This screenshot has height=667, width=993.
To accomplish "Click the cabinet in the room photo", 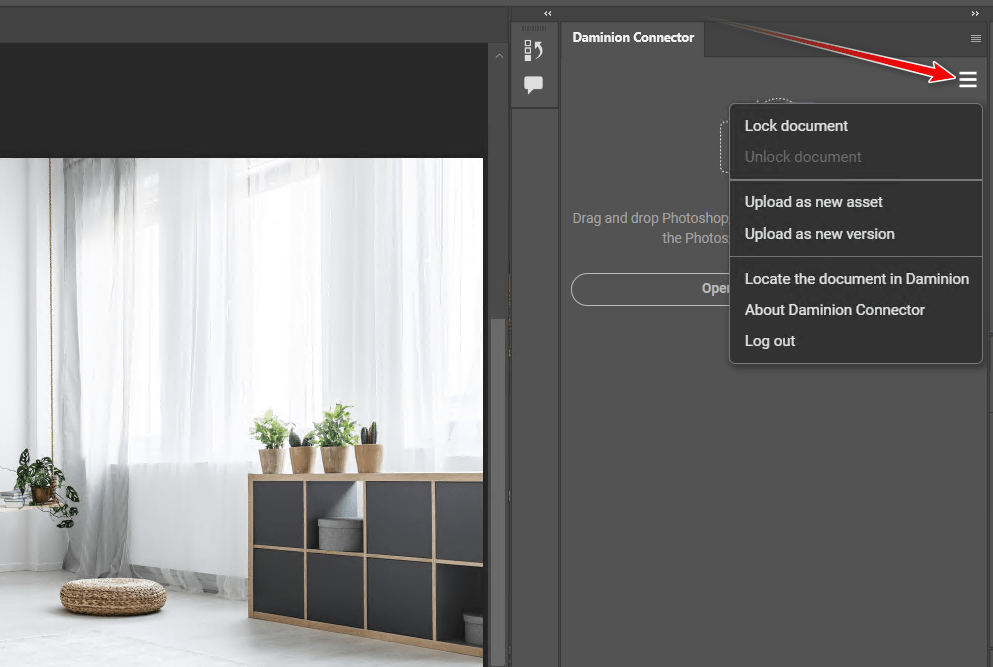I will tap(365, 560).
